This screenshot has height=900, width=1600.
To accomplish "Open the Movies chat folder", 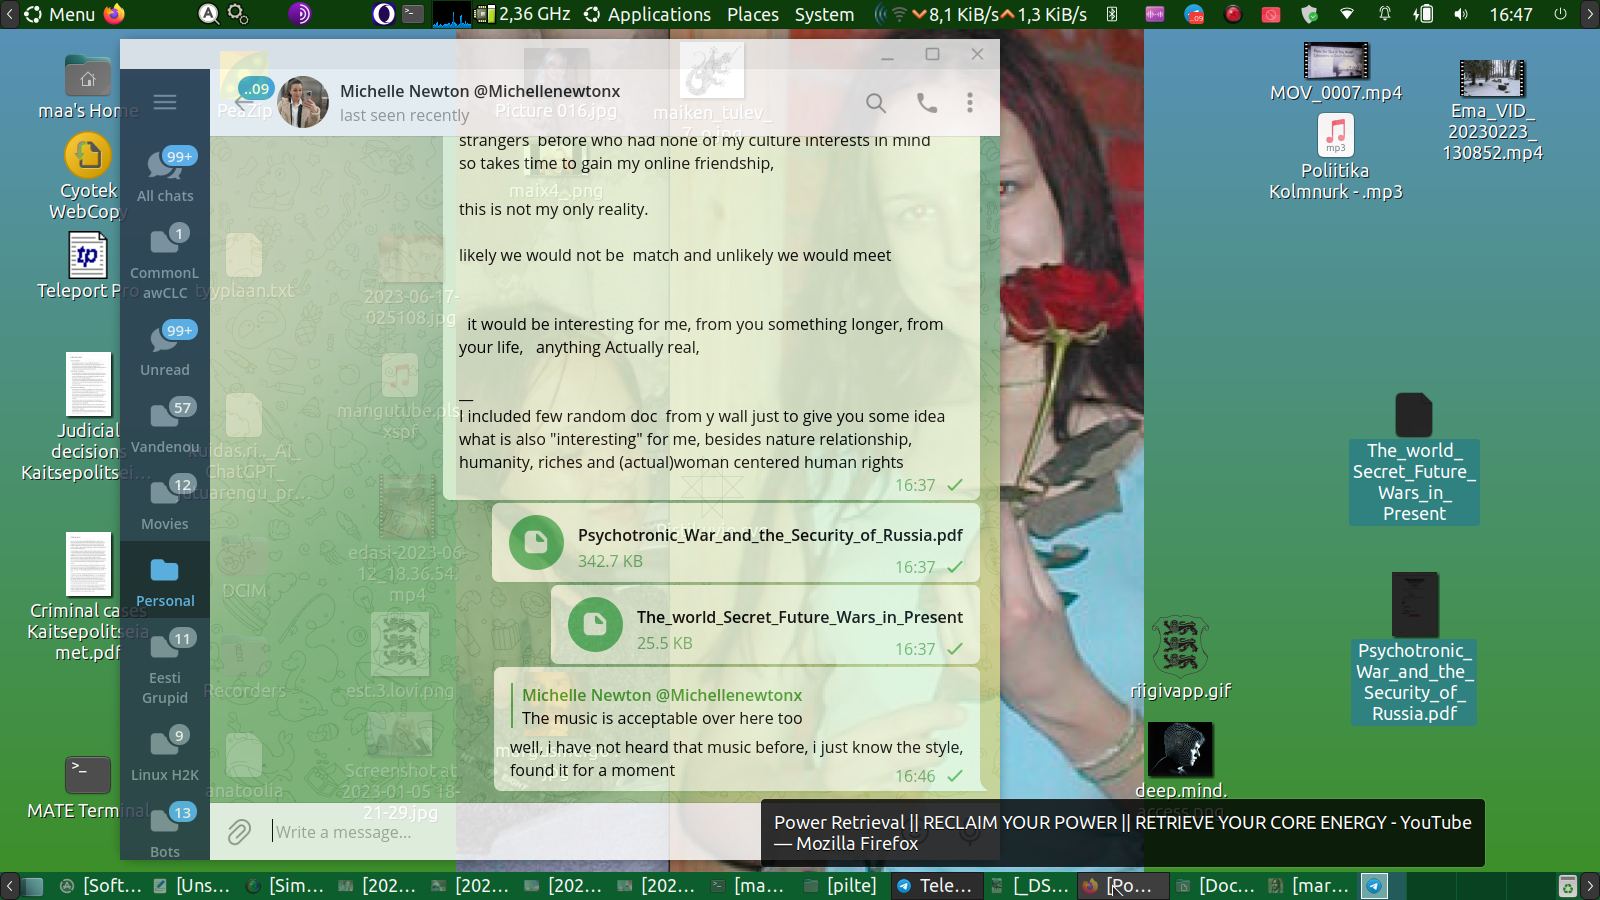I will click(165, 502).
